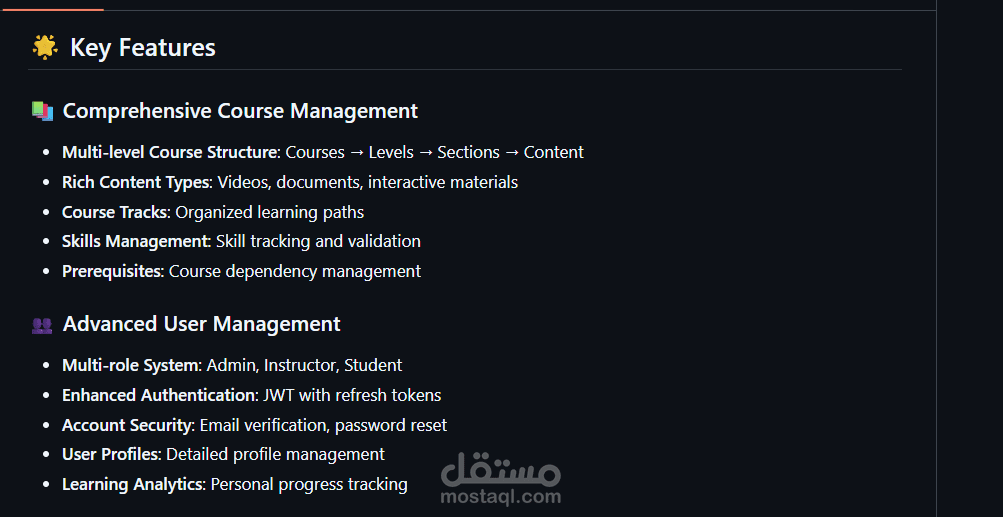Click the Comprehensive Course Management heading

point(240,111)
